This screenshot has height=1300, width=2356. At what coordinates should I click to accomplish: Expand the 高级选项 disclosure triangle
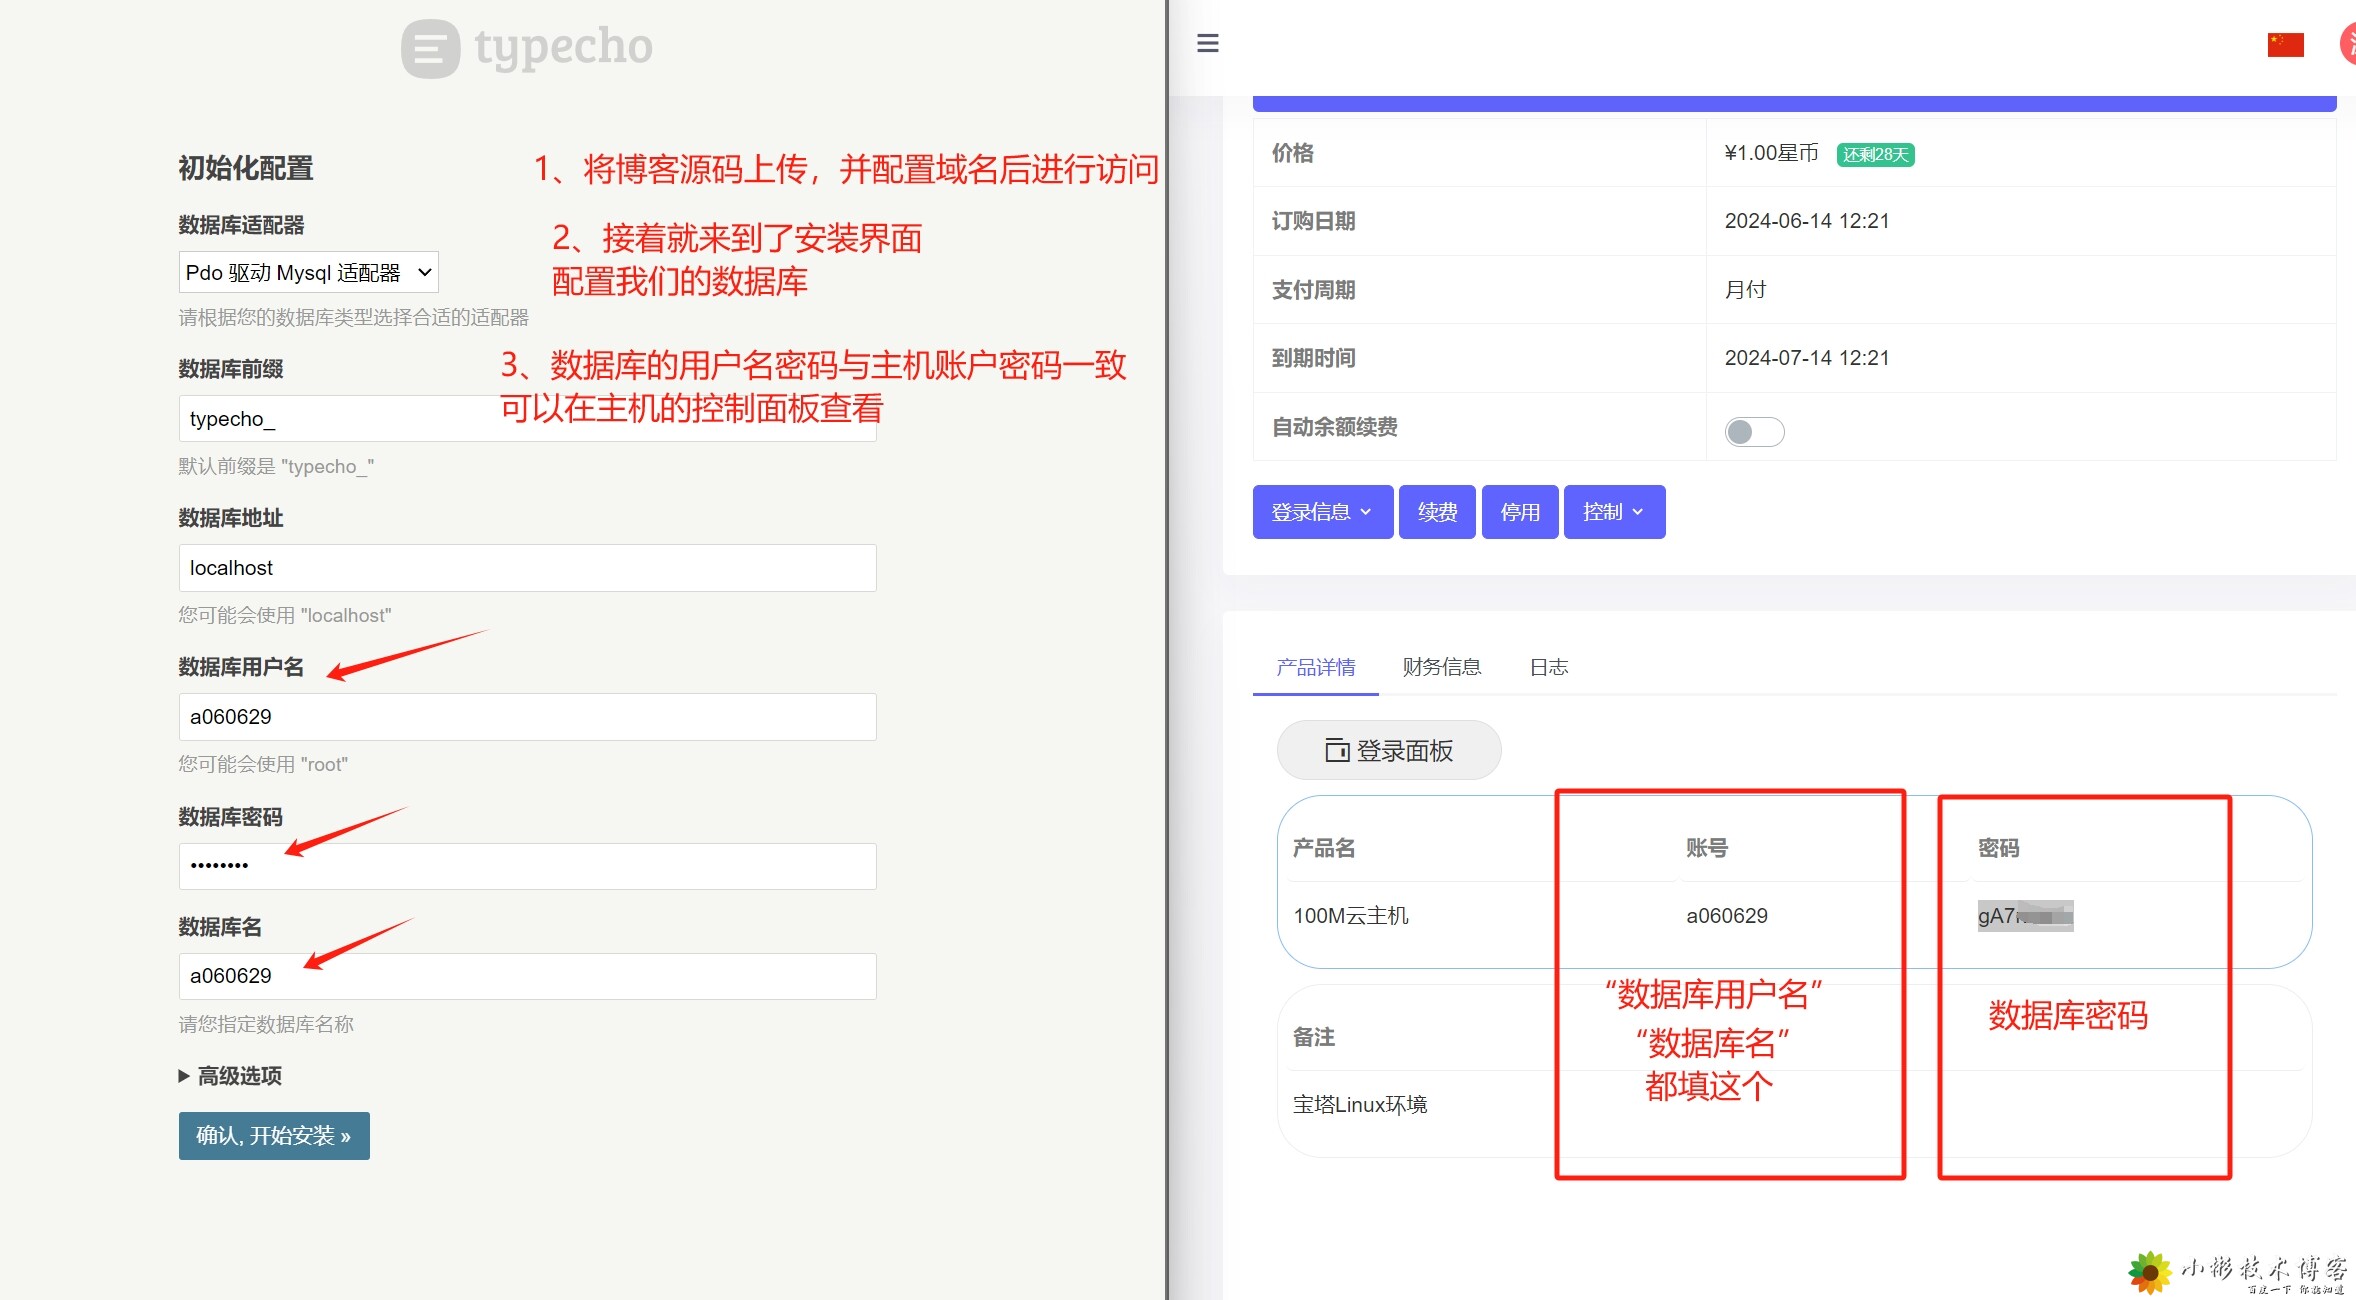184,1076
